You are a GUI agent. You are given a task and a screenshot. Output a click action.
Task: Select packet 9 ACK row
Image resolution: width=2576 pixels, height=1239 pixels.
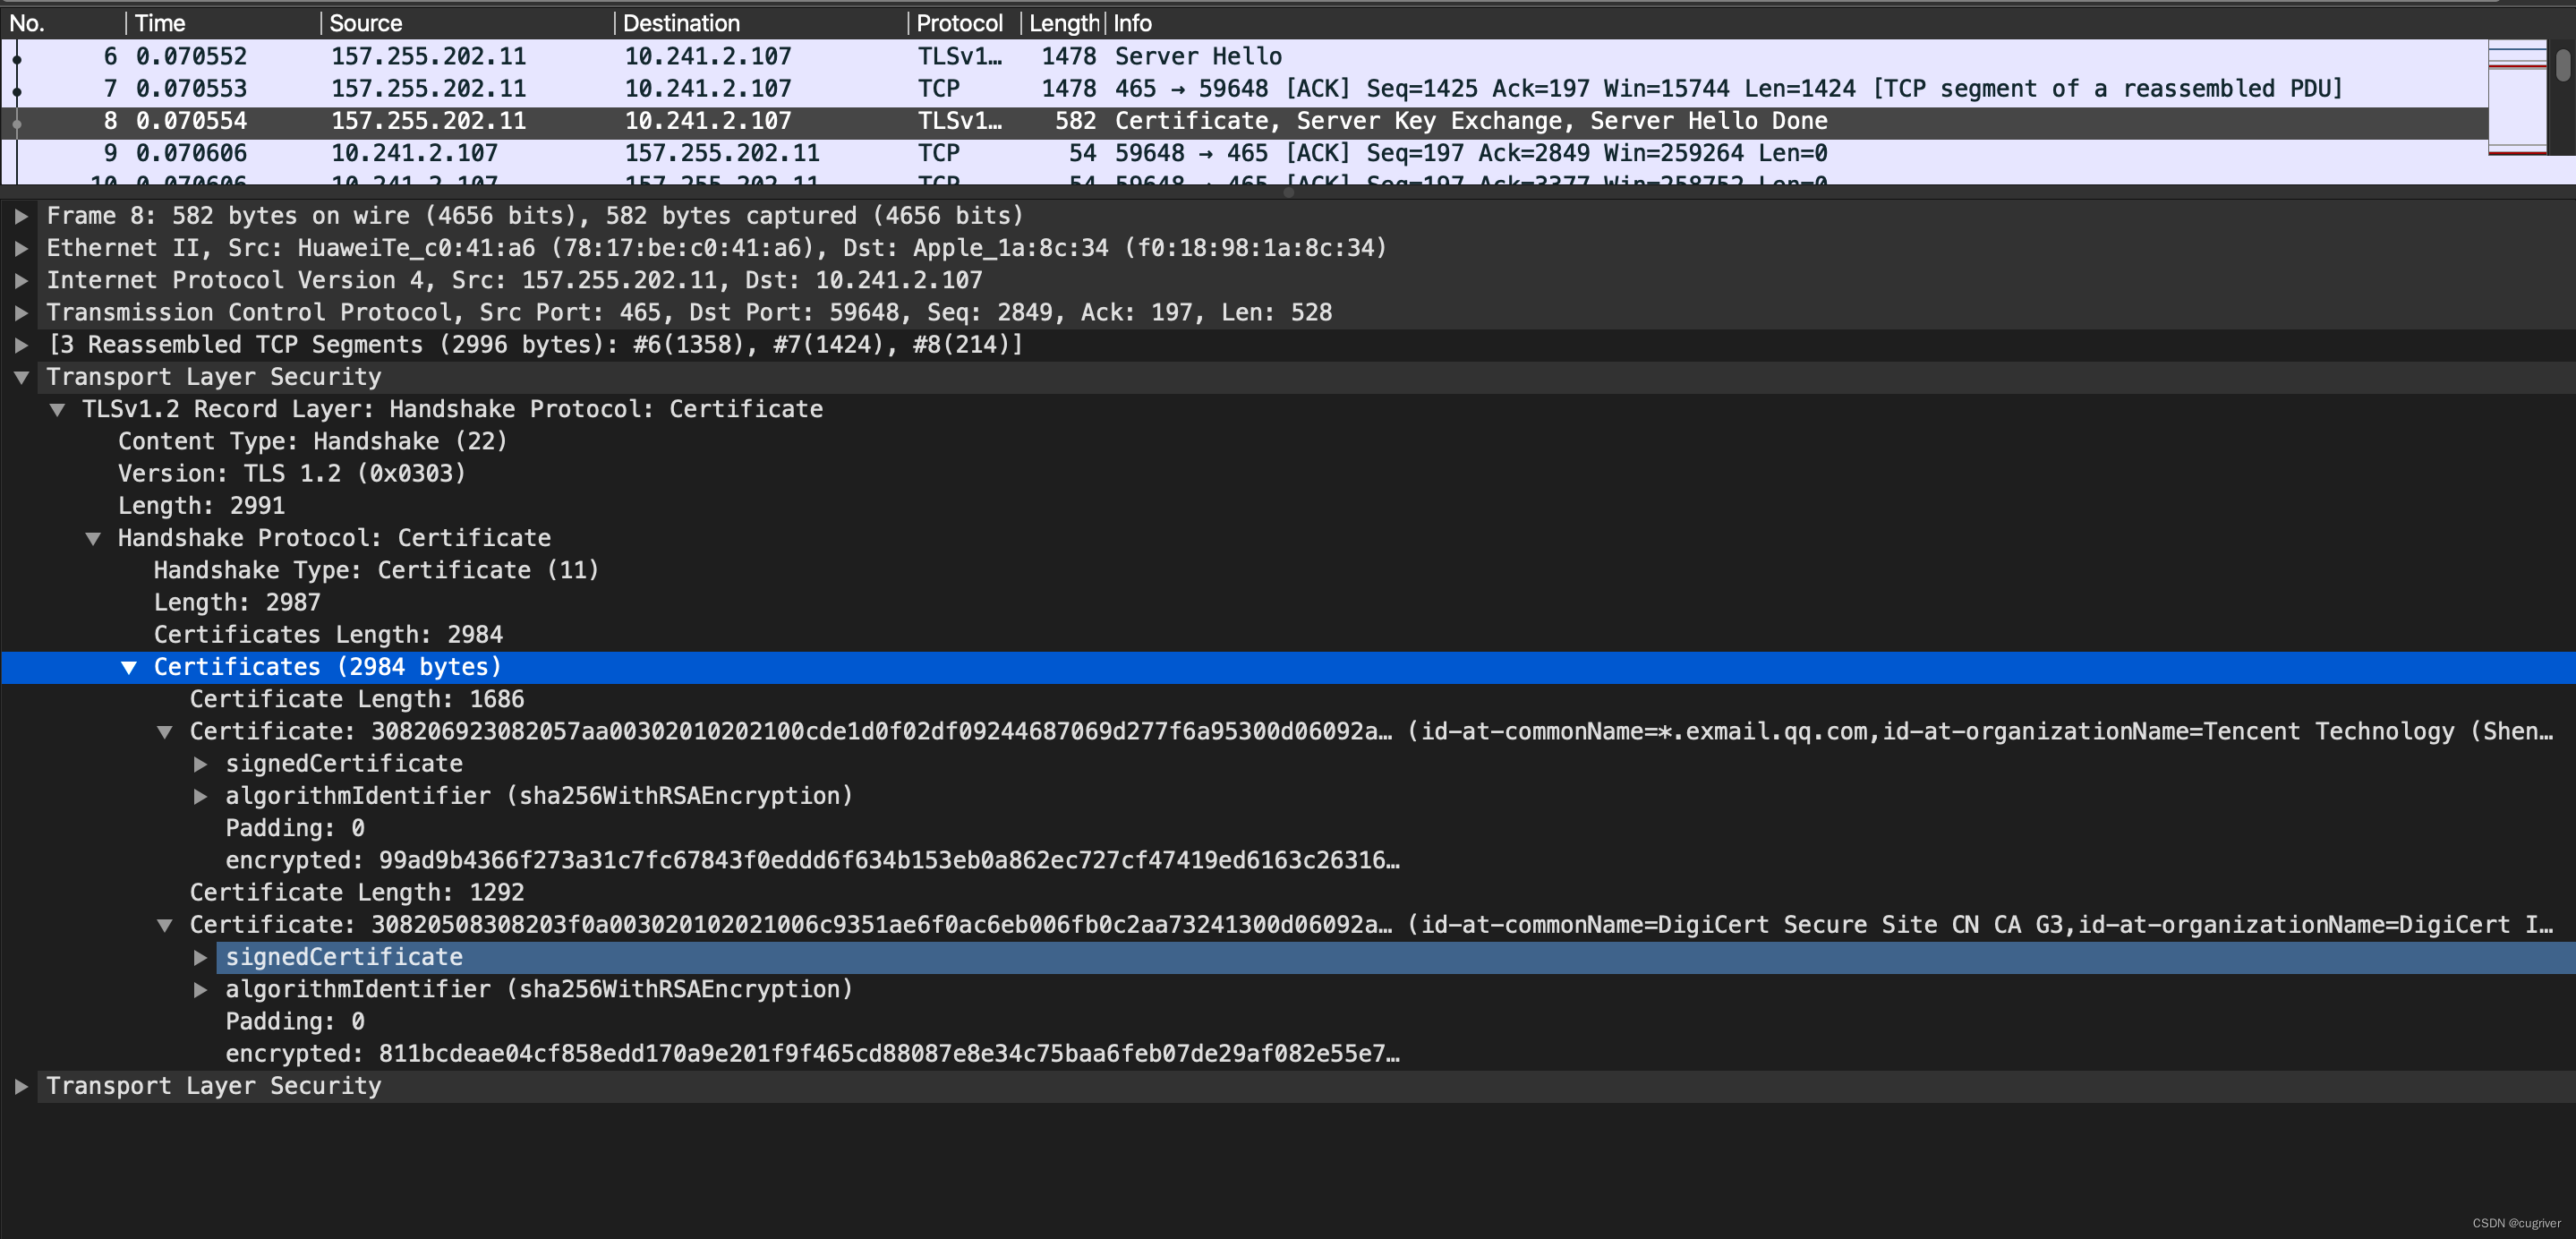[1244, 153]
